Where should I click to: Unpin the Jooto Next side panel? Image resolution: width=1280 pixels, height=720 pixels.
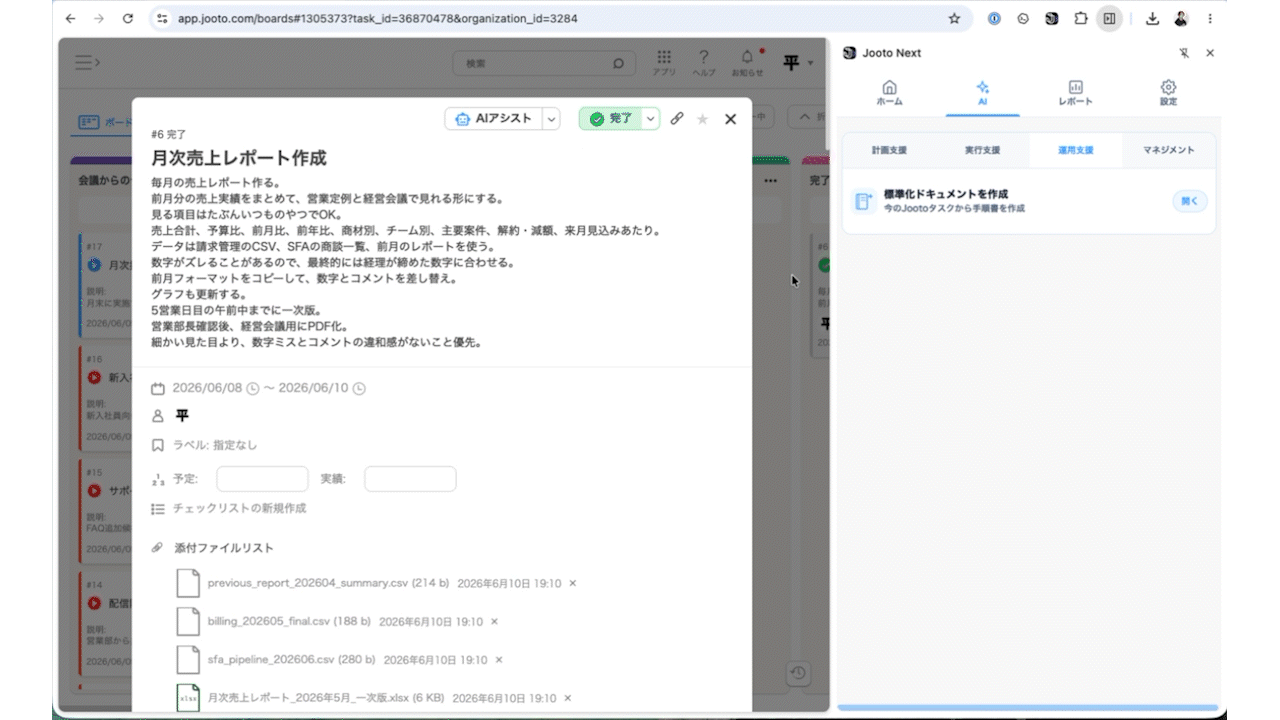(x=1184, y=53)
